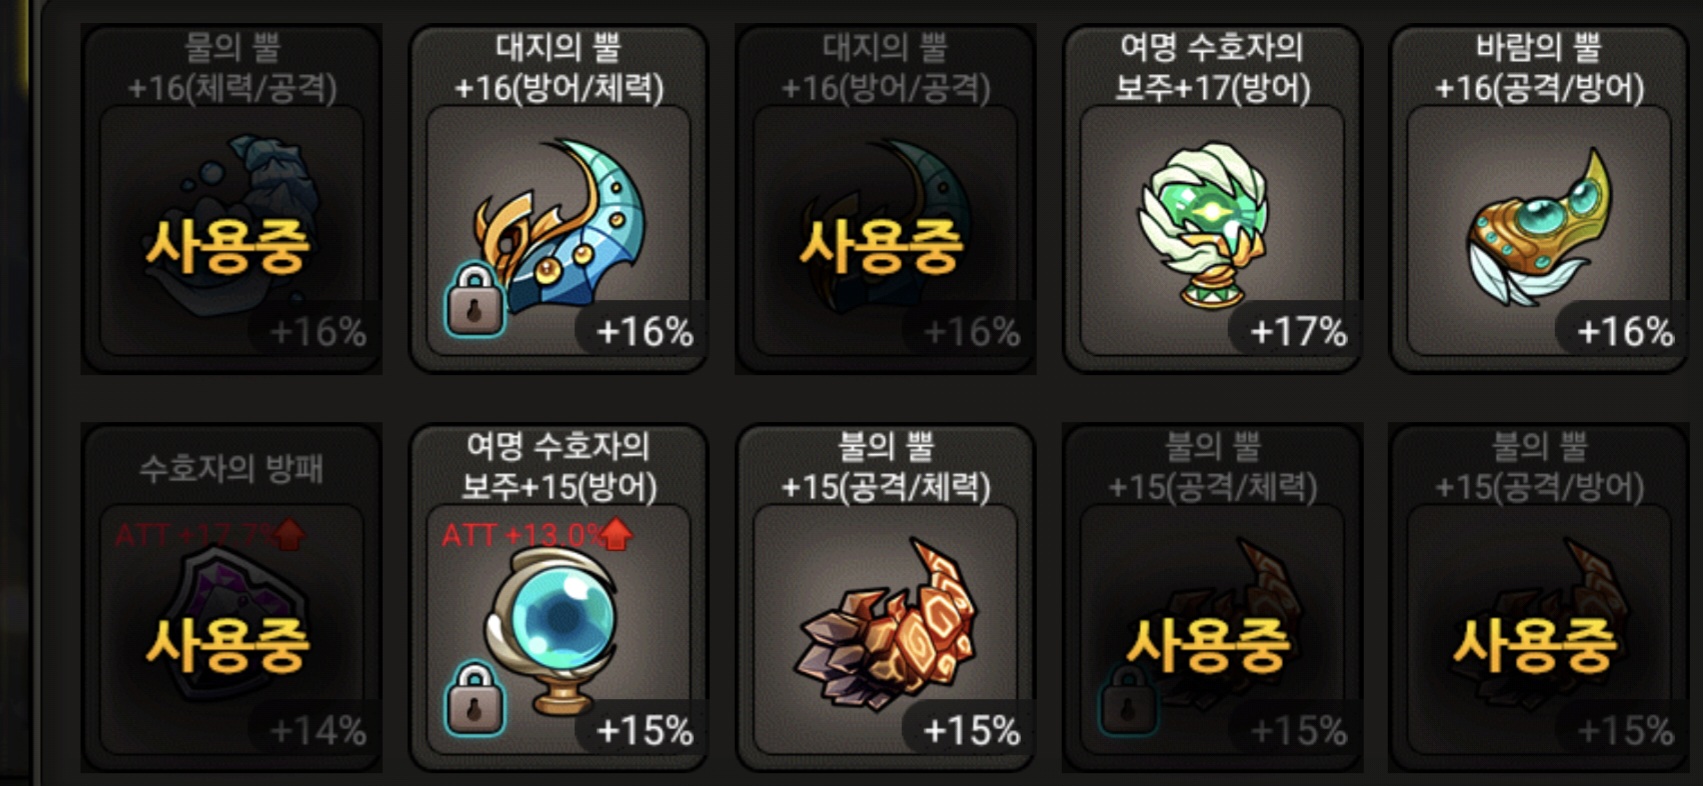Click the 여명 수호자의 보주+17(방어) title text

(x=1211, y=67)
